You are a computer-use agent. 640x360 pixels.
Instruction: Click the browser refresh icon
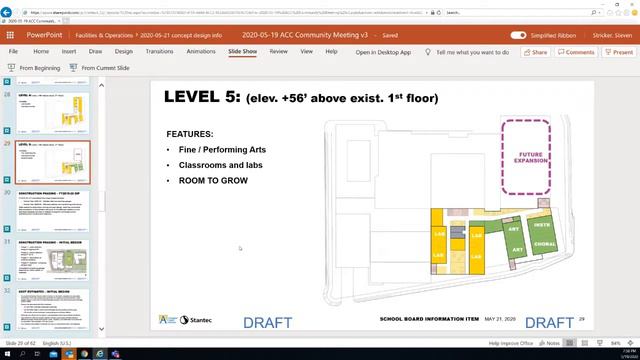coord(439,13)
